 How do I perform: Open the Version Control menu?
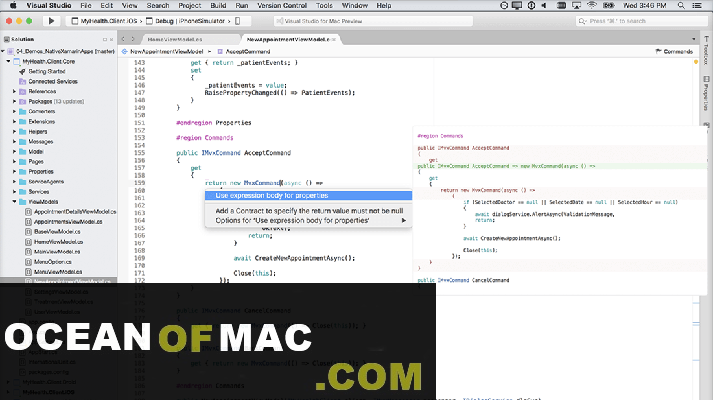(x=282, y=5)
